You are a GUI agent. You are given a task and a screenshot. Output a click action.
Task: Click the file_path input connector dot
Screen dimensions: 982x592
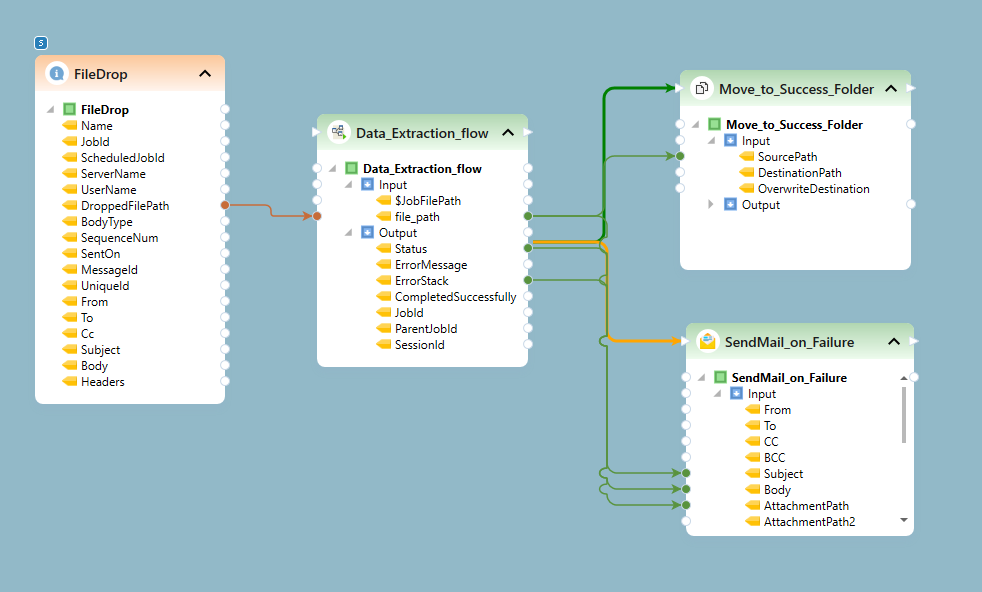[317, 216]
